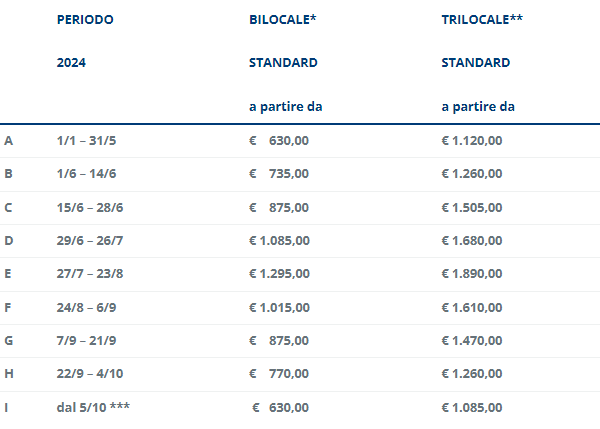The width and height of the screenshot is (600, 429).
Task: Click the trilocale price € 1.120,00
Action: click(471, 140)
